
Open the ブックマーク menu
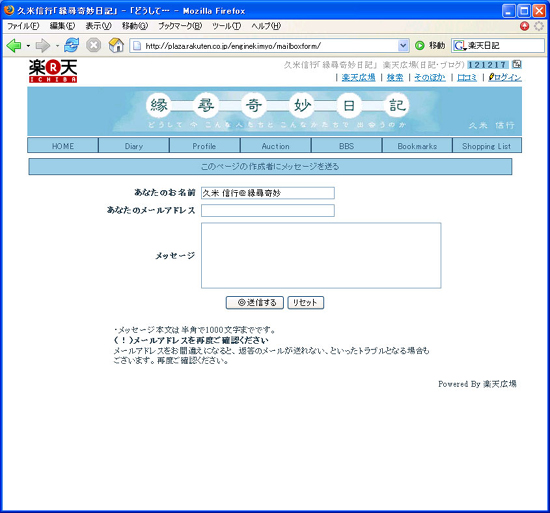pyautogui.click(x=180, y=26)
